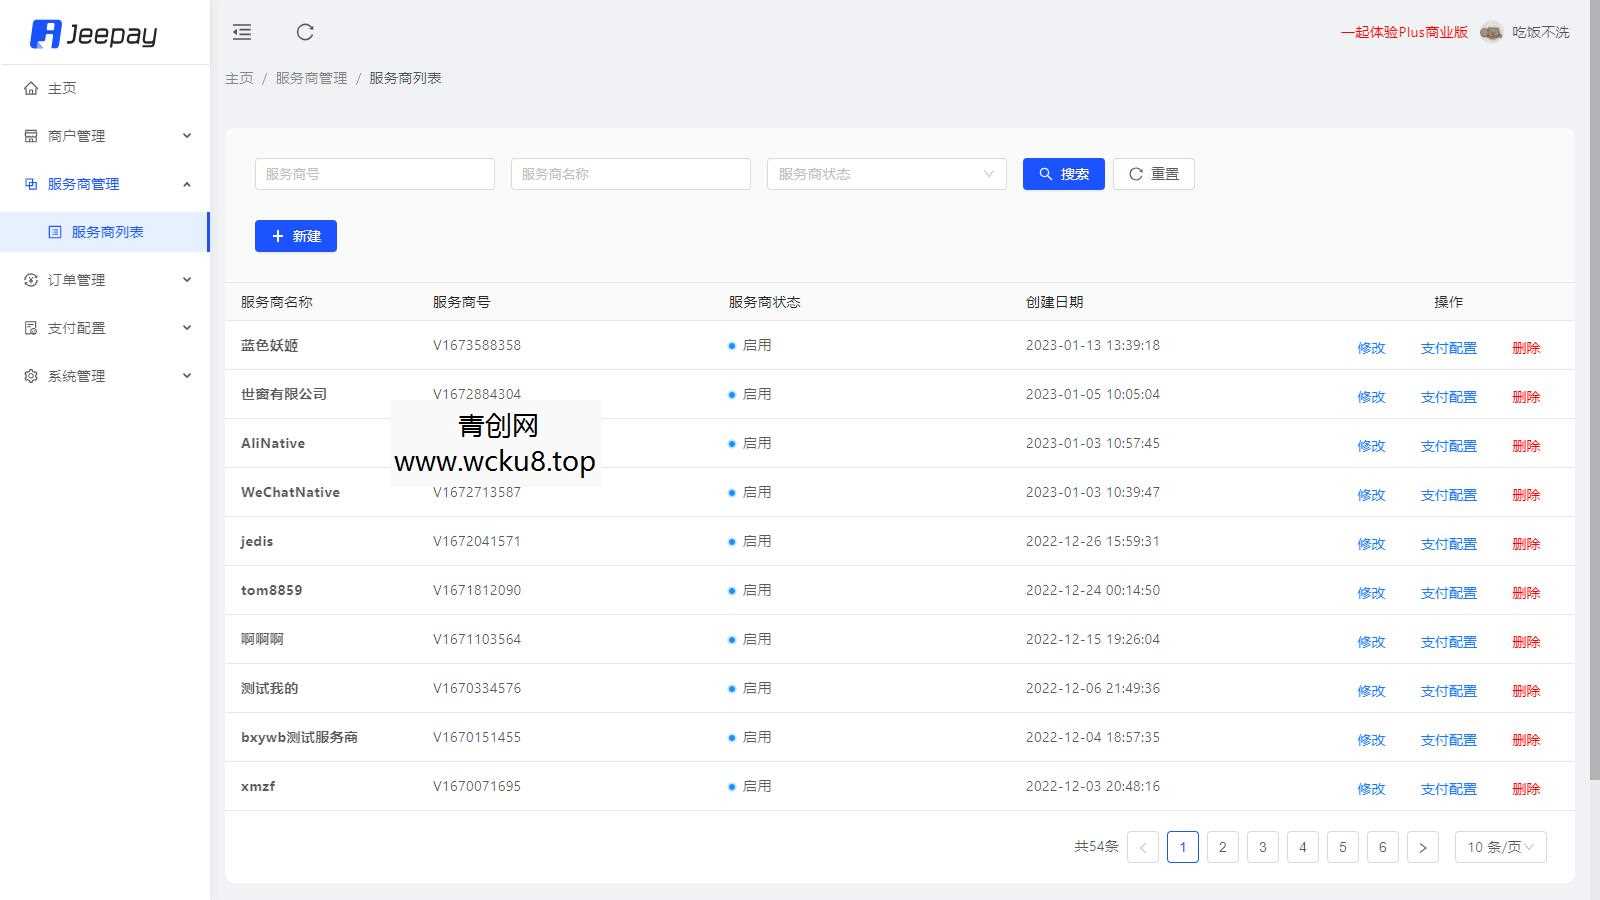Open the 10 条/页 page size dropdown
The image size is (1600, 900).
click(1499, 847)
